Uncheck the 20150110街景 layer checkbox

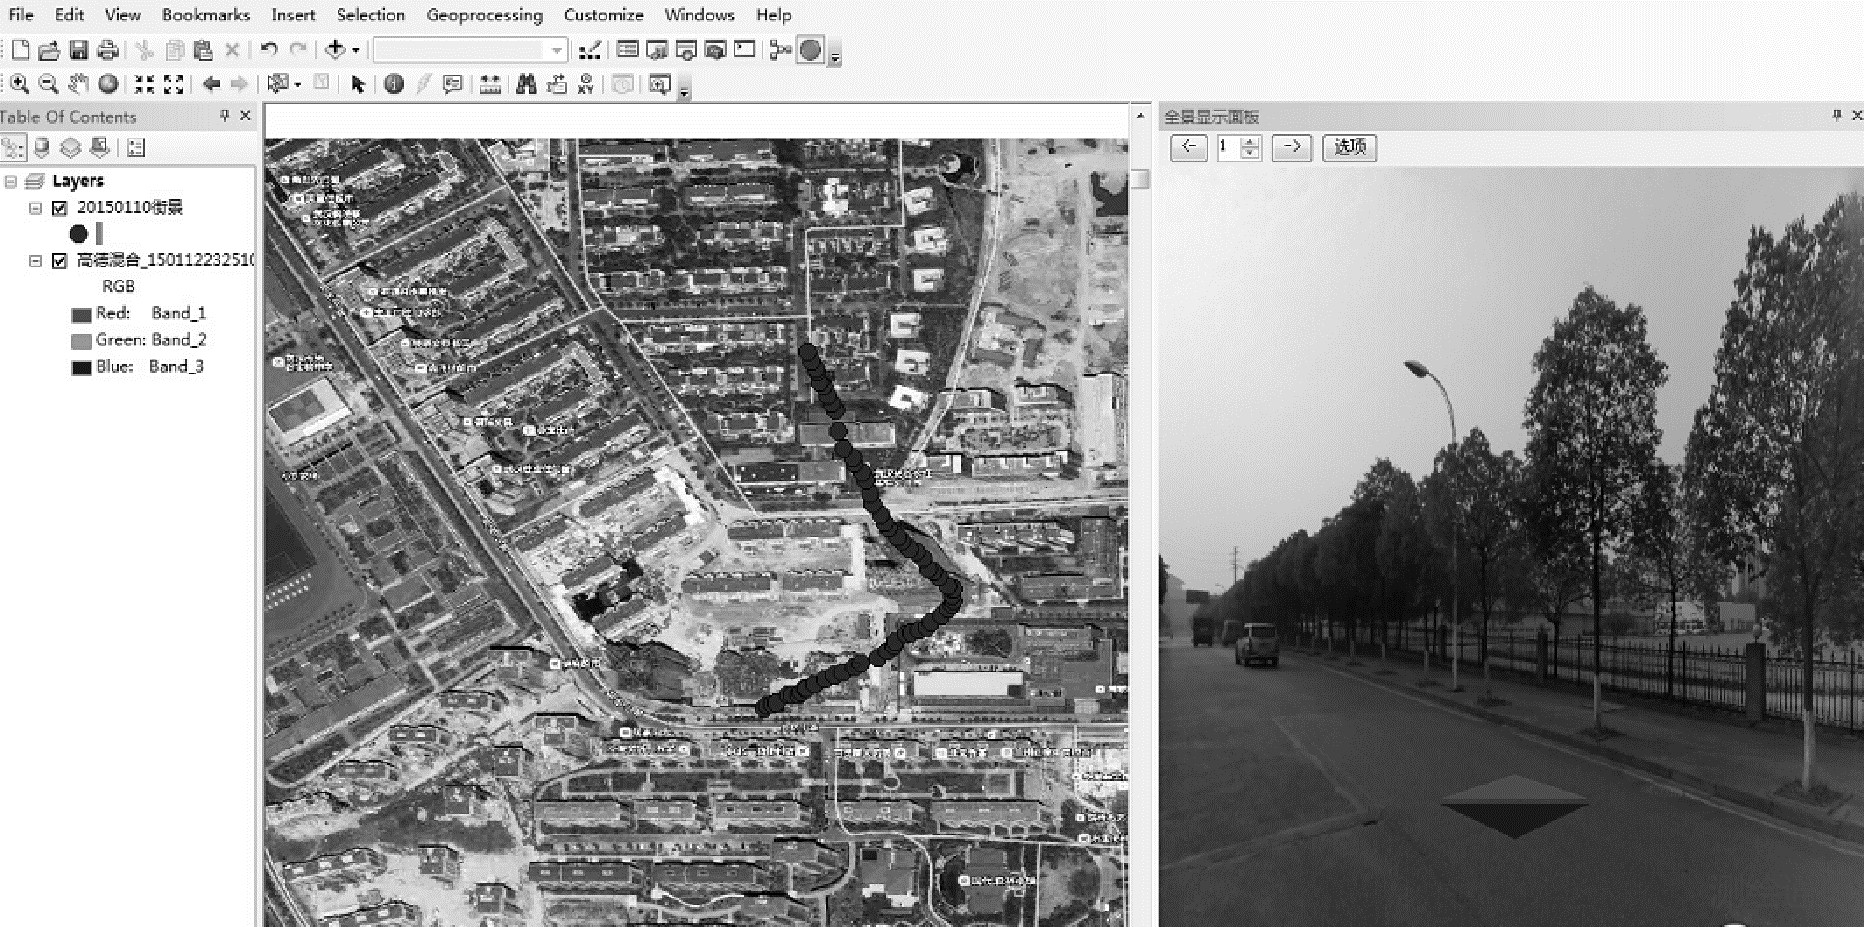point(59,208)
